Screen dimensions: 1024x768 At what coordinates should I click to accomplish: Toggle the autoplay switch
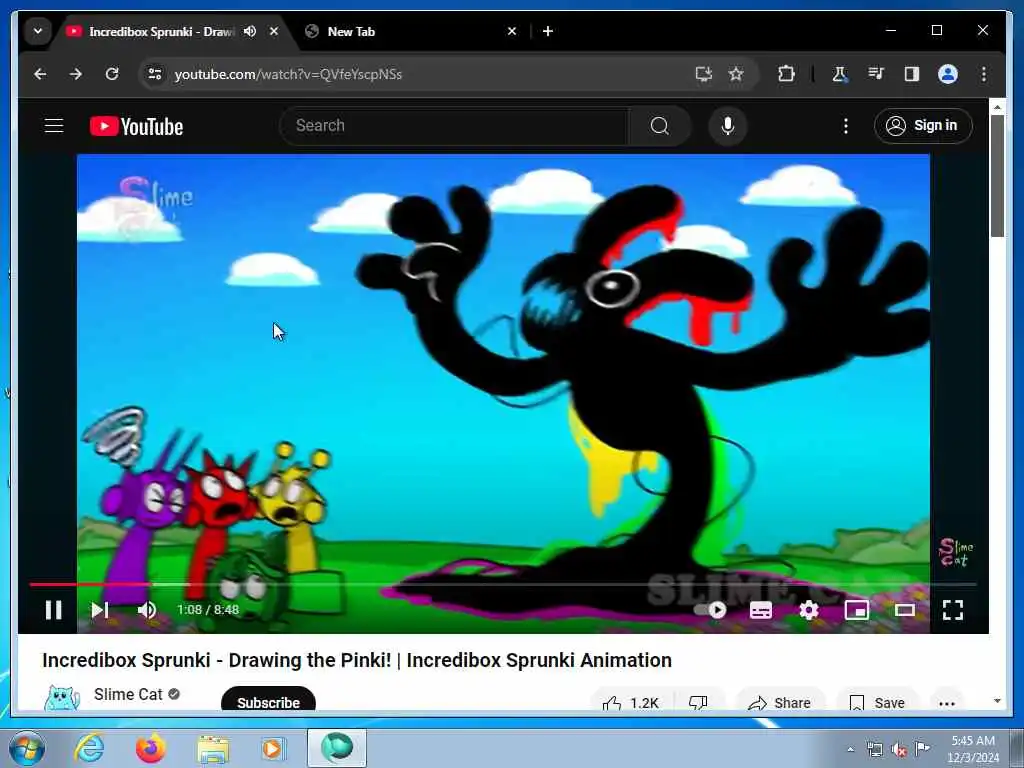(x=710, y=610)
